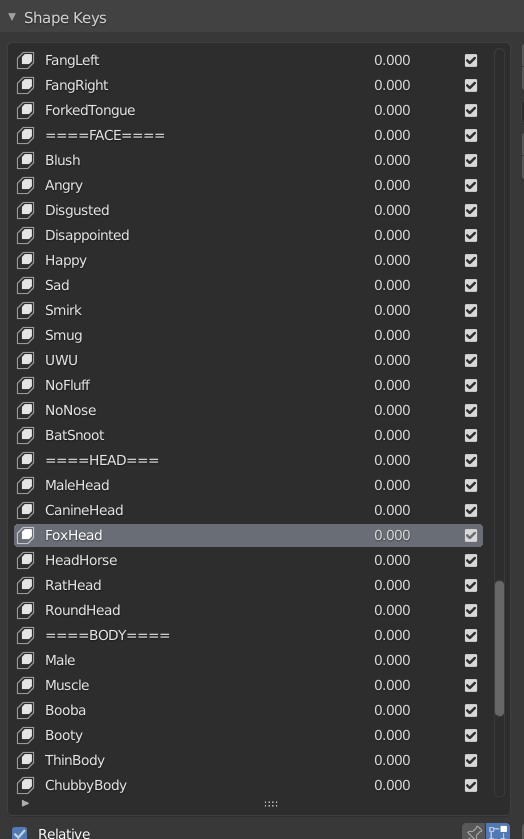
Task: Select the ForkedTongue shape key
Action: pyautogui.click(x=248, y=110)
